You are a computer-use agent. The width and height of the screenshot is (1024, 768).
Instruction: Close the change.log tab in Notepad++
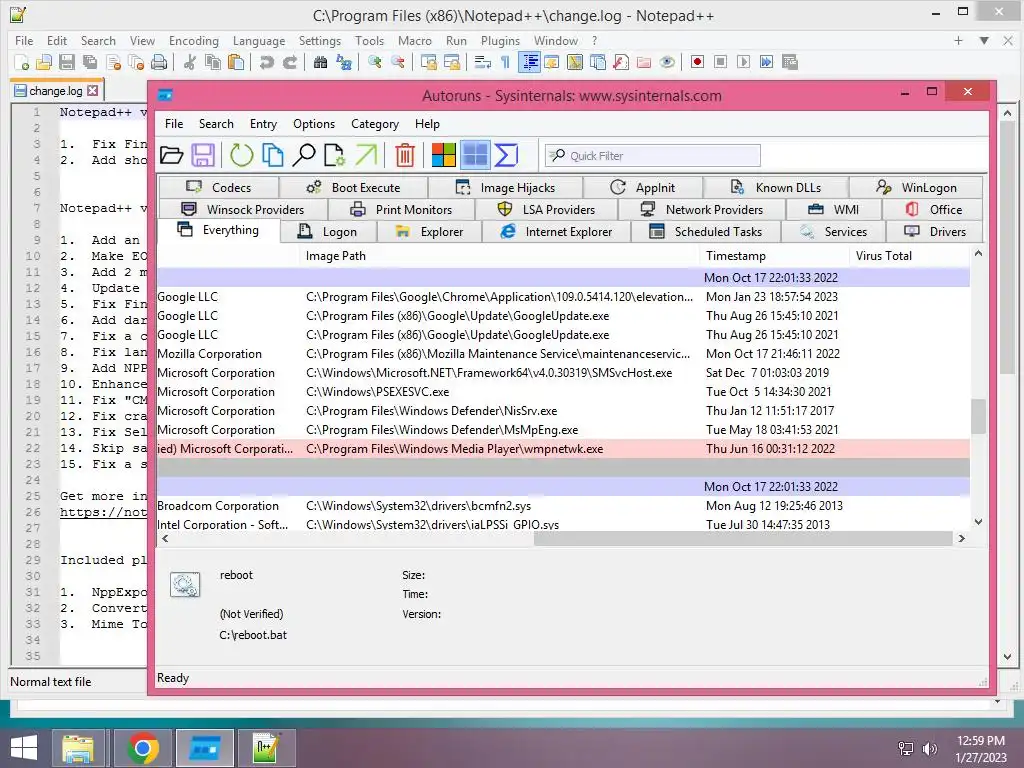pyautogui.click(x=93, y=91)
